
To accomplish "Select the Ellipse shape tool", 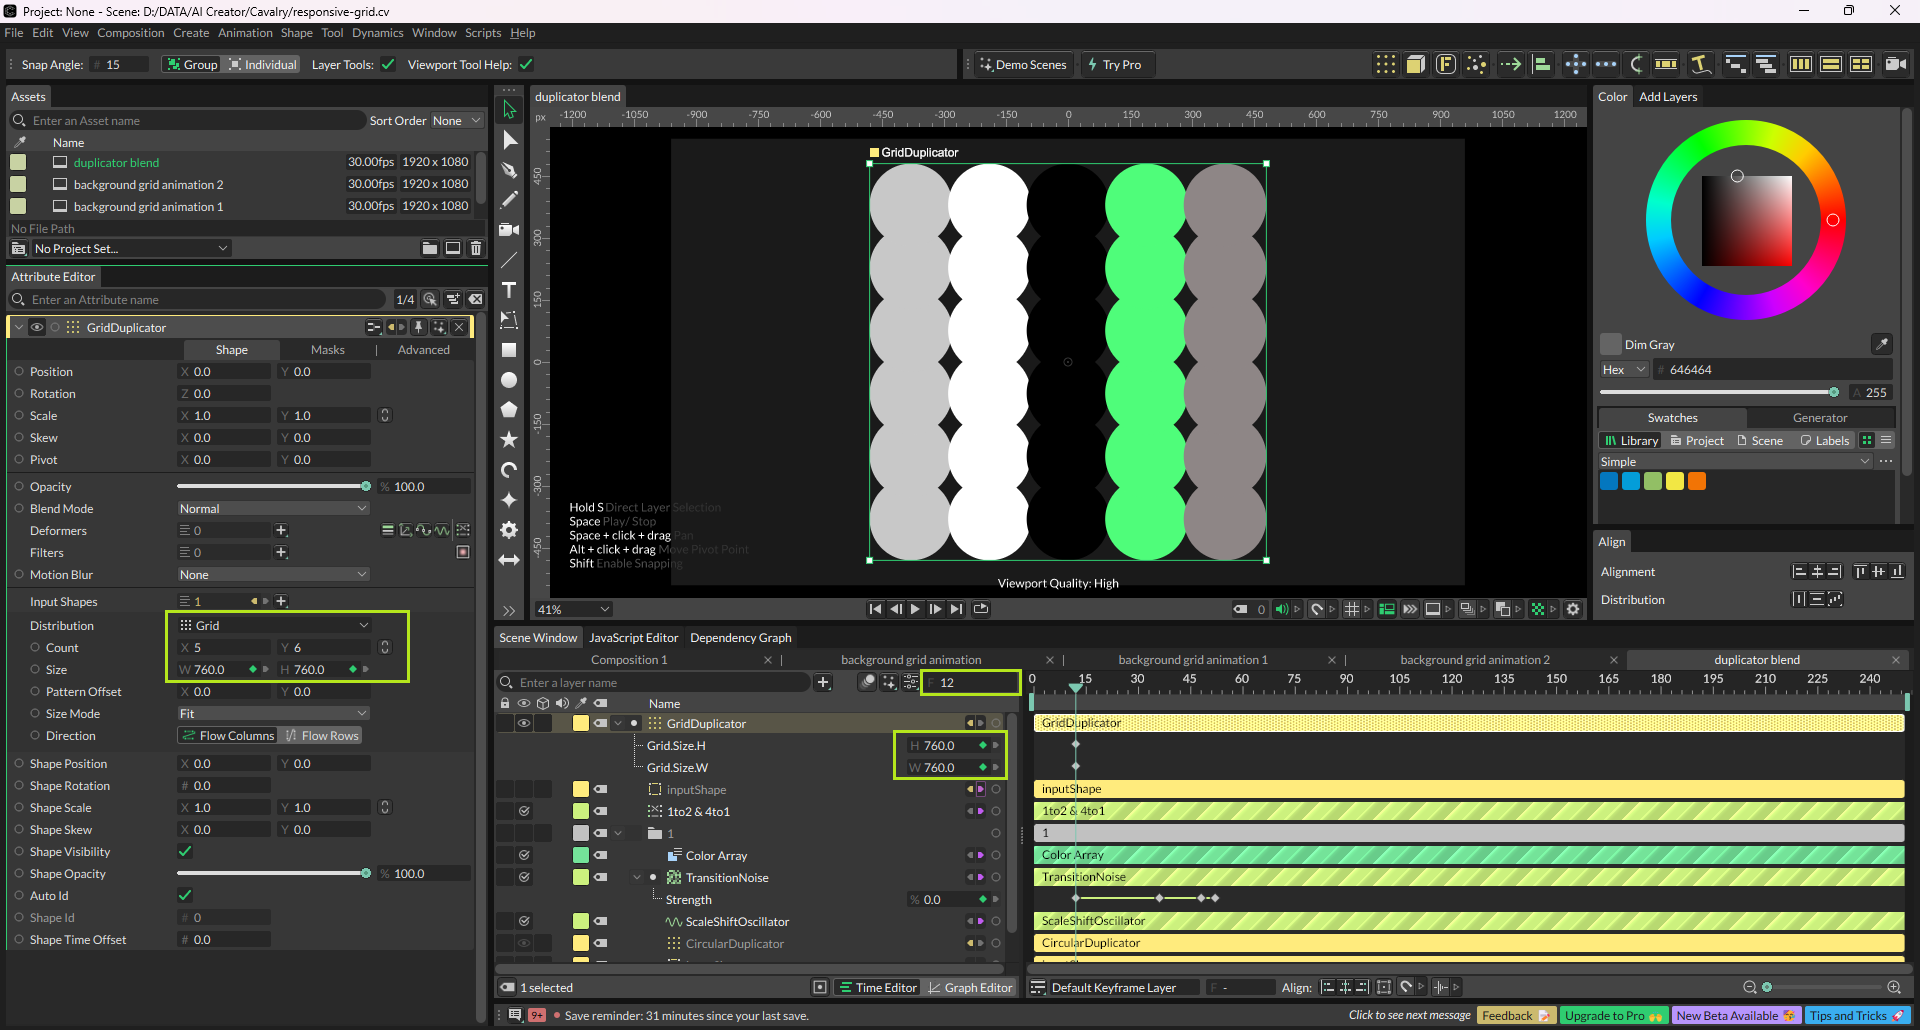I will point(509,380).
